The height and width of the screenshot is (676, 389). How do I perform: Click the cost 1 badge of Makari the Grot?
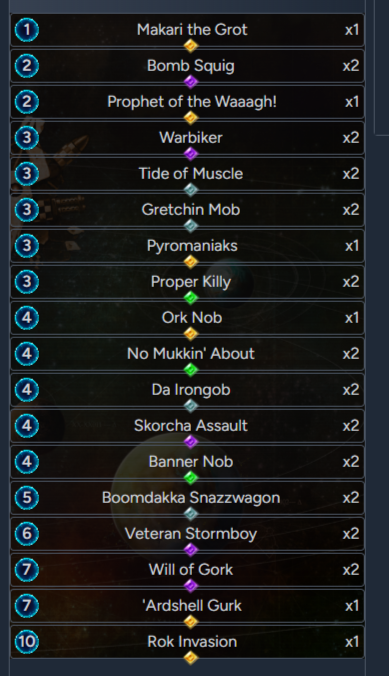click(27, 30)
